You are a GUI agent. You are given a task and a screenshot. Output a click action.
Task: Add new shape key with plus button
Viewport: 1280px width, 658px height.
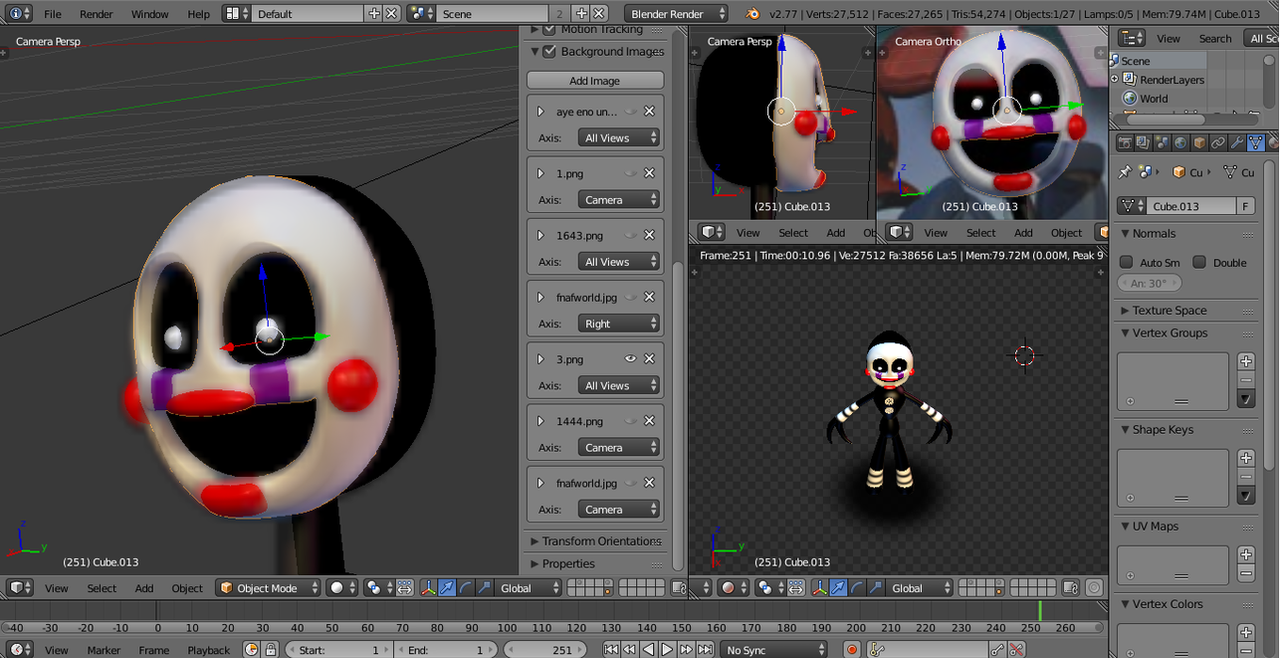click(1246, 458)
